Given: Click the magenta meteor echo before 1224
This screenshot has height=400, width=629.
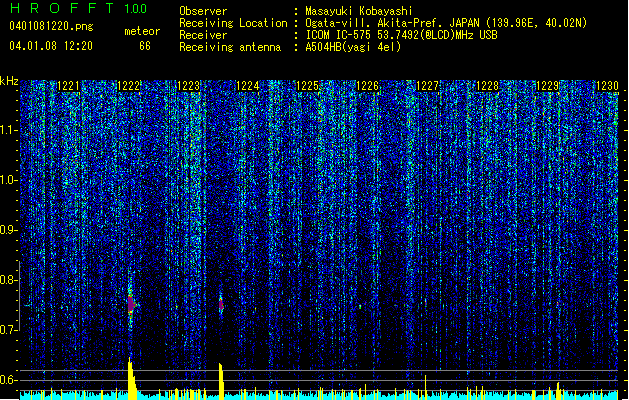Looking at the screenshot, I should (x=221, y=305).
